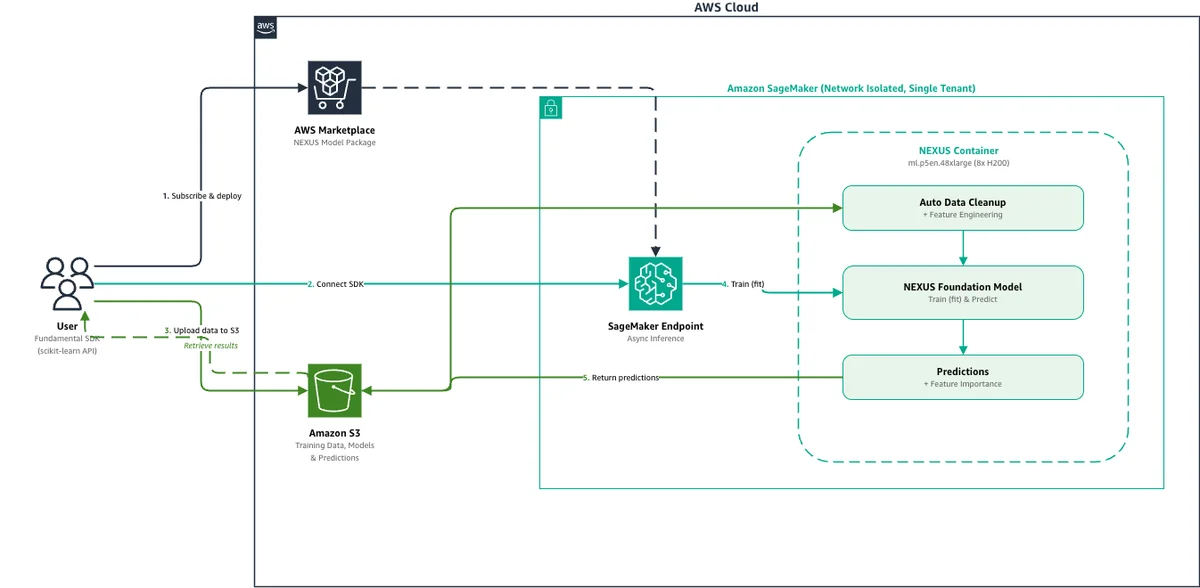Select the Amazon S3 bucket icon

pyautogui.click(x=335, y=390)
